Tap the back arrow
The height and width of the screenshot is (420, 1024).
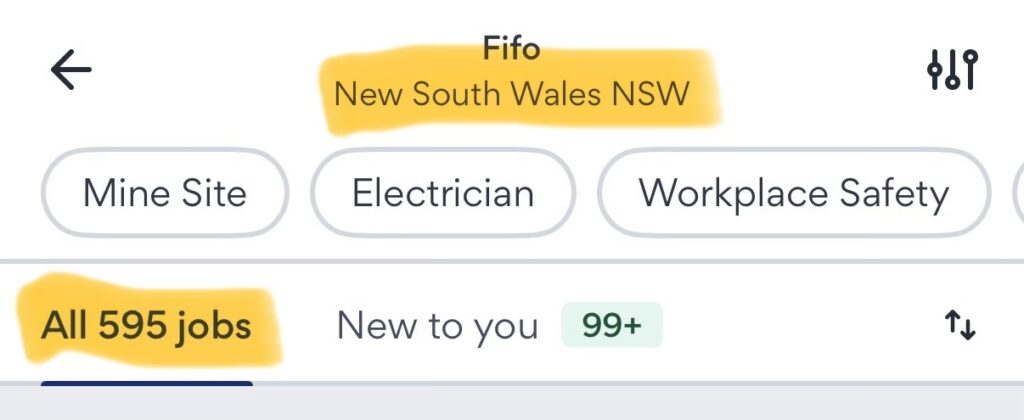pos(70,69)
